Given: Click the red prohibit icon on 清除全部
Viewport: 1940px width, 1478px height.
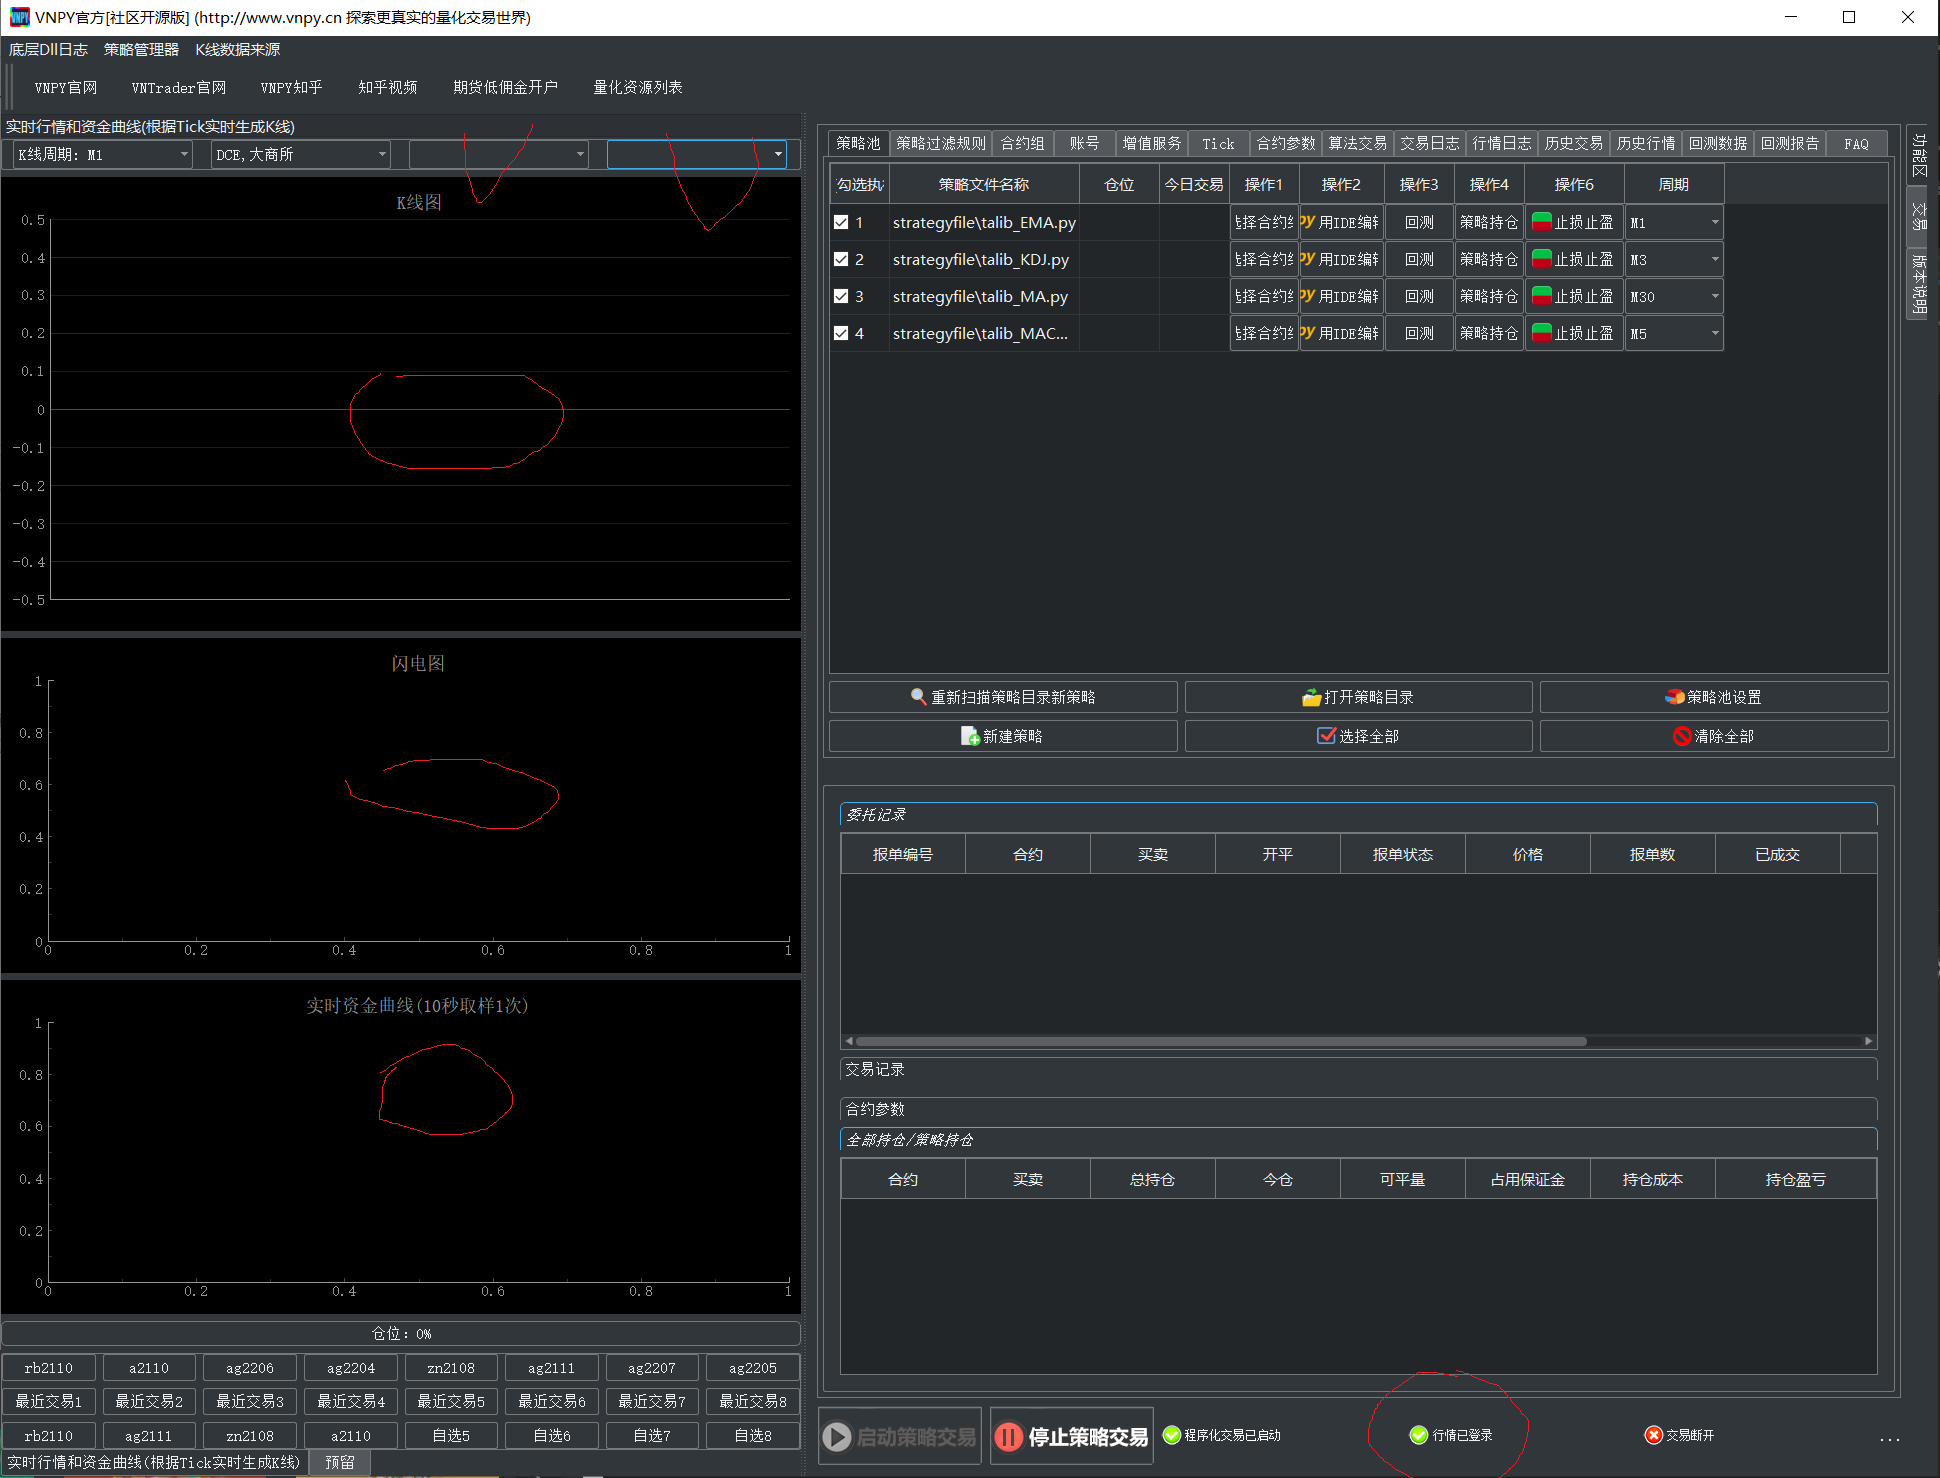Looking at the screenshot, I should click(x=1682, y=736).
